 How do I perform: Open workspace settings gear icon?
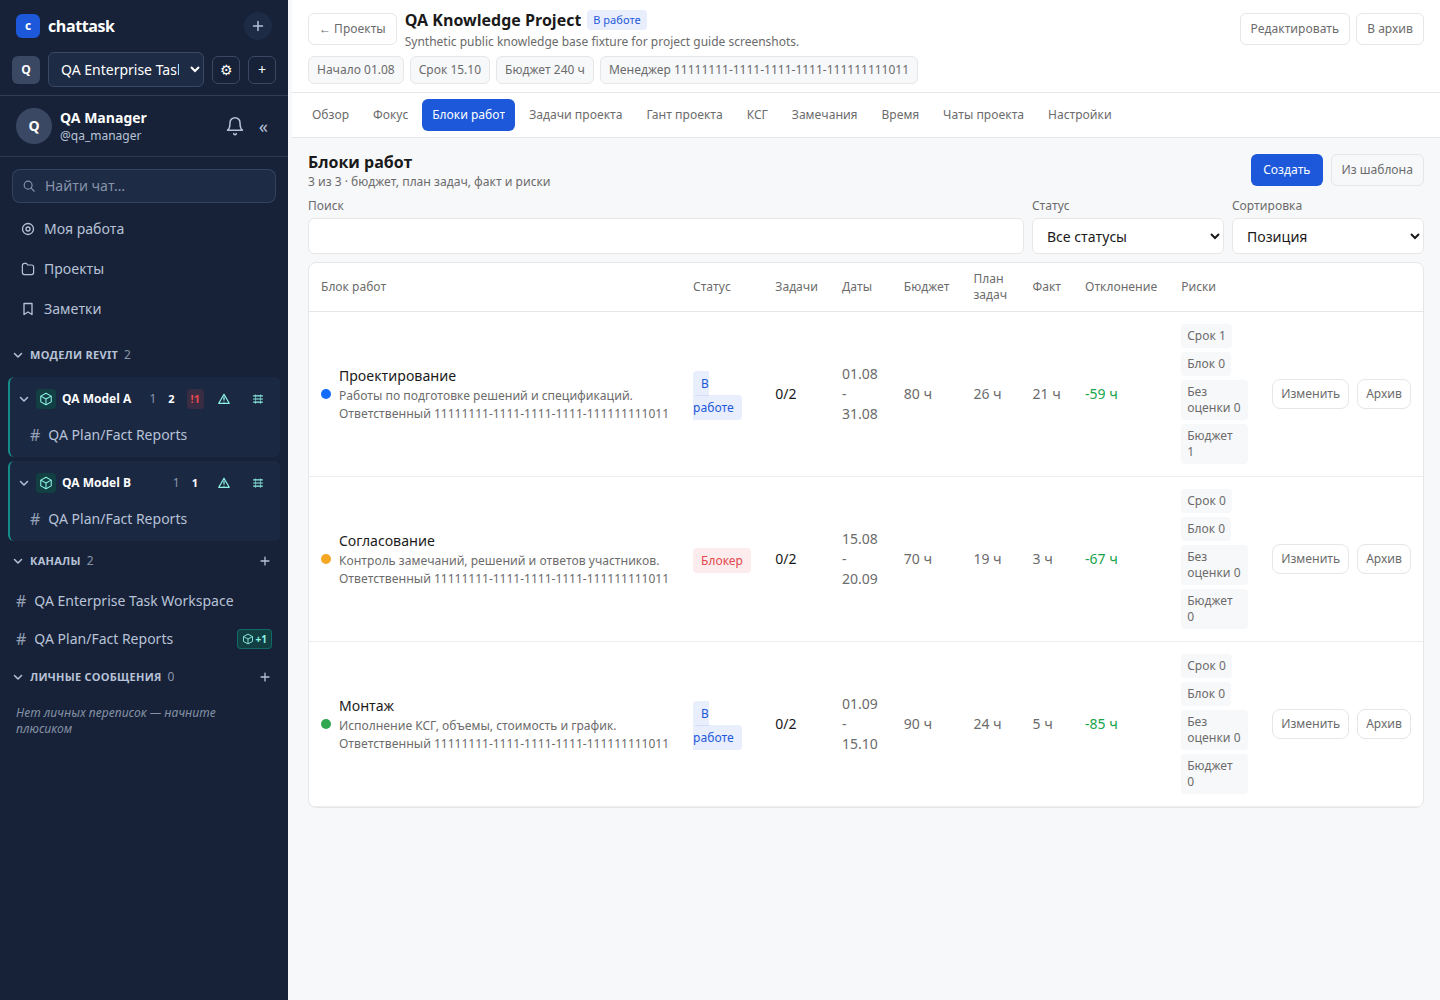click(x=226, y=70)
